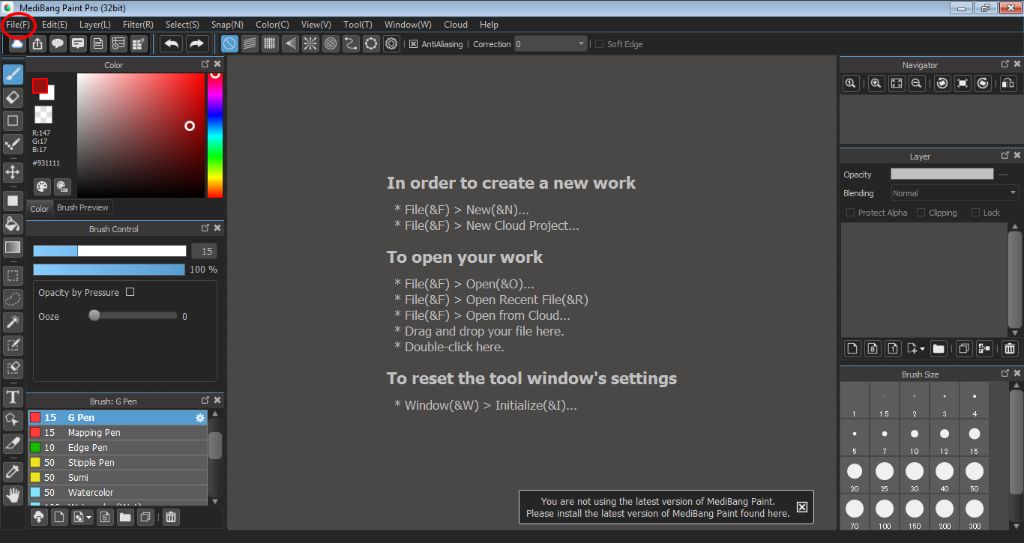The image size is (1024, 543).
Task: Select the Watercolor brush
Action: (118, 492)
